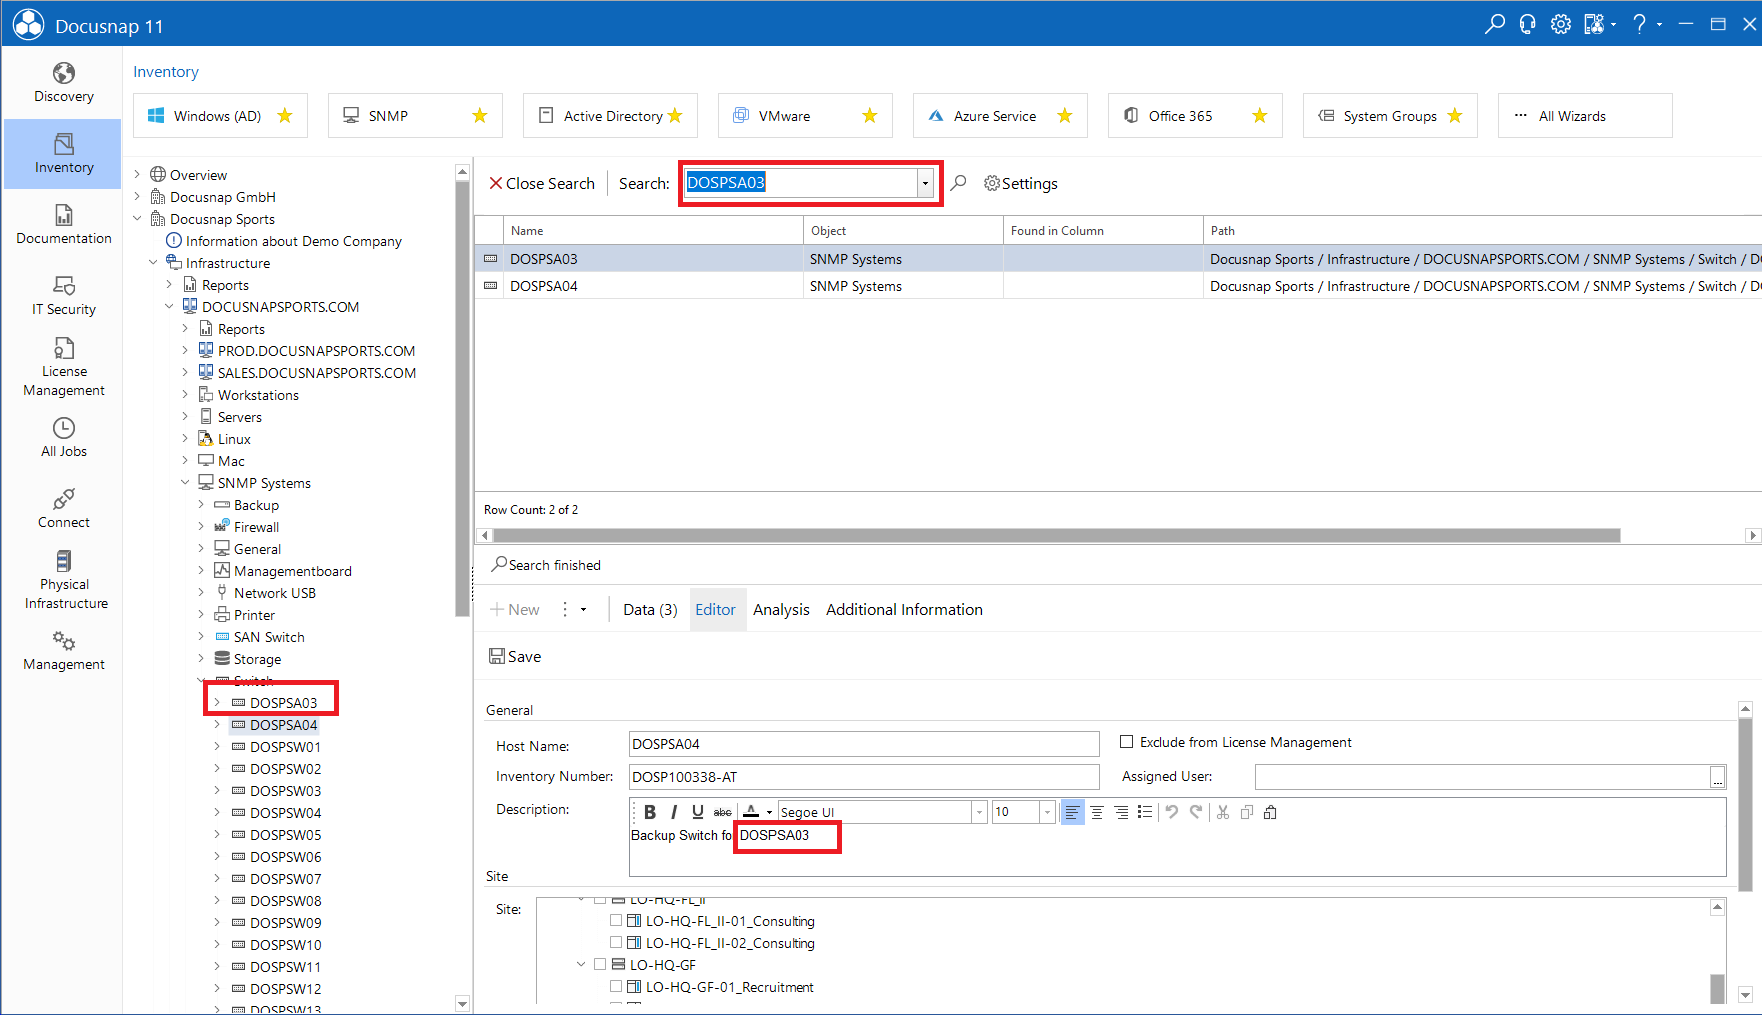Check site LO-HQ-FL_II-02_Consulting
Image resolution: width=1764 pixels, height=1015 pixels.
(x=616, y=942)
